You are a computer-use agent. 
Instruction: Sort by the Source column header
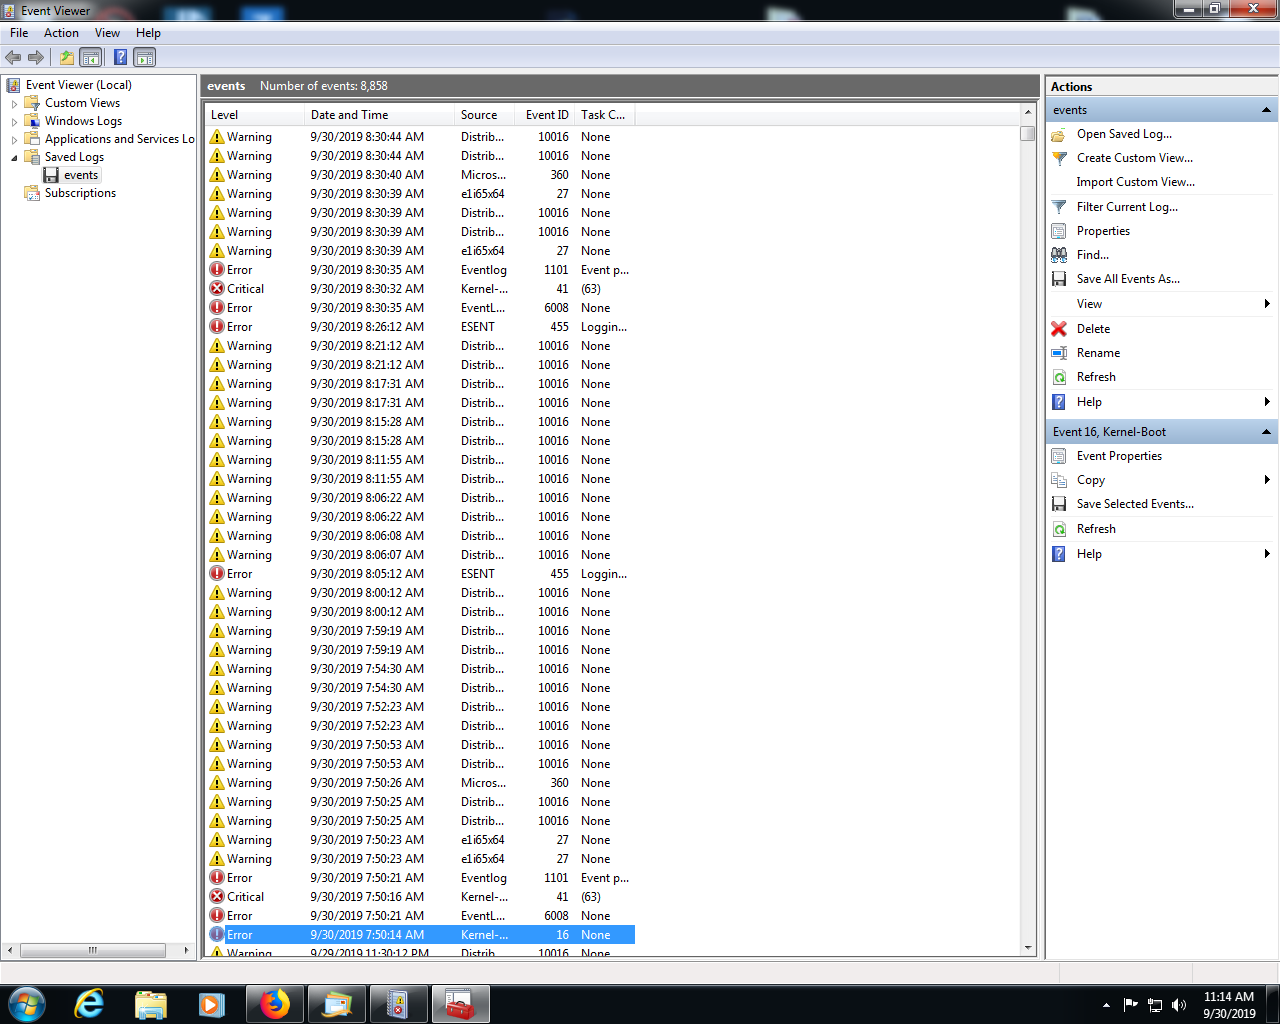click(484, 115)
